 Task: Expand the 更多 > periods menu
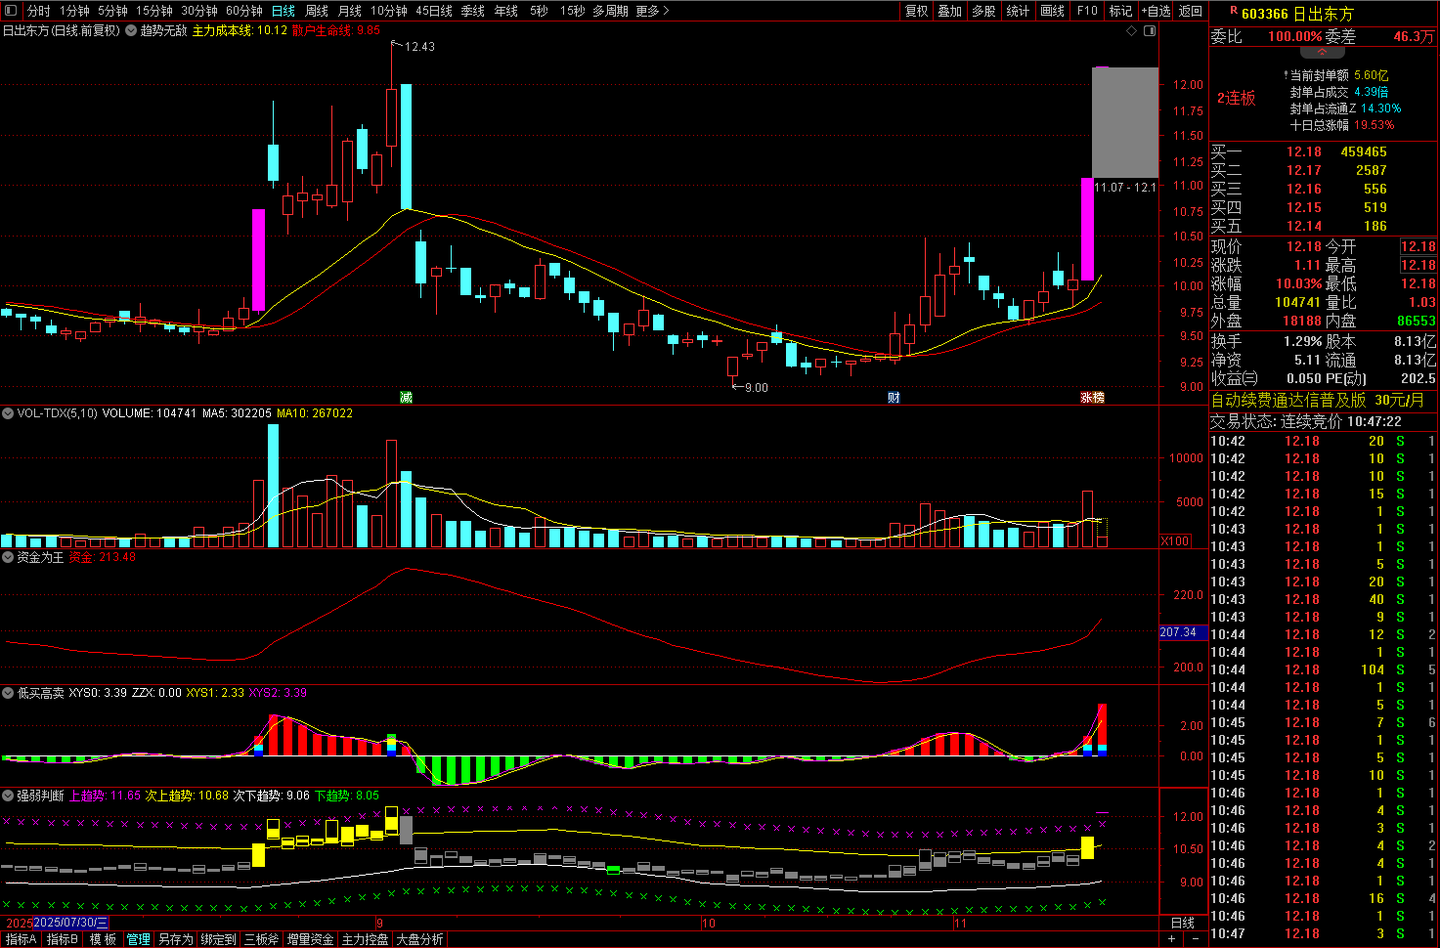[x=652, y=11]
